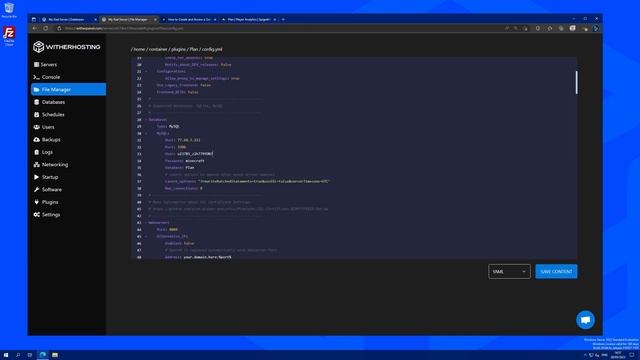Open the YAML syntax dropdown
The image size is (640, 360).
point(509,271)
